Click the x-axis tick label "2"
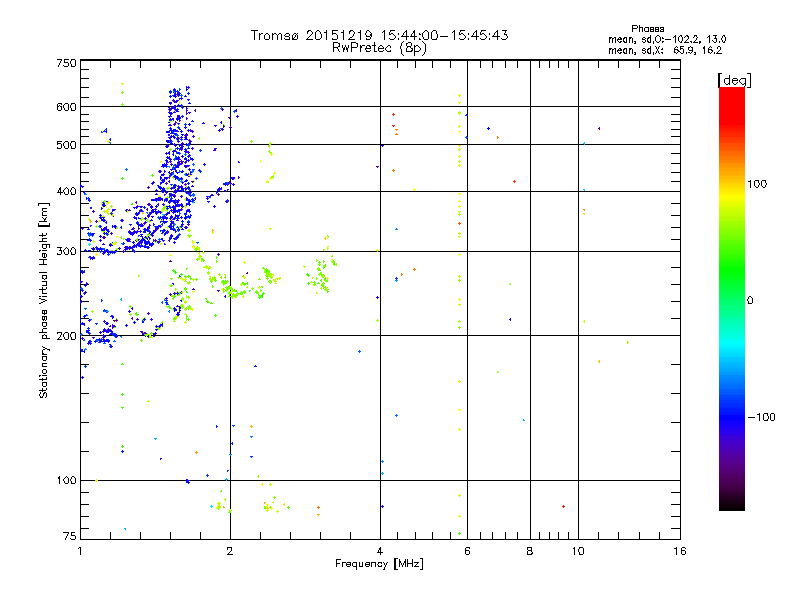This screenshot has width=800, height=600. tap(230, 551)
